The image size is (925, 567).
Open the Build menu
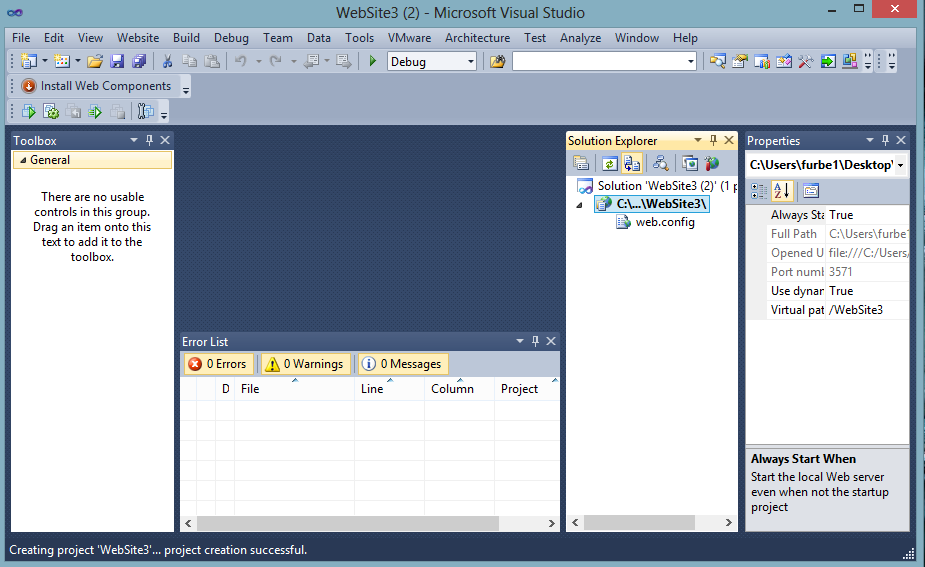point(186,38)
